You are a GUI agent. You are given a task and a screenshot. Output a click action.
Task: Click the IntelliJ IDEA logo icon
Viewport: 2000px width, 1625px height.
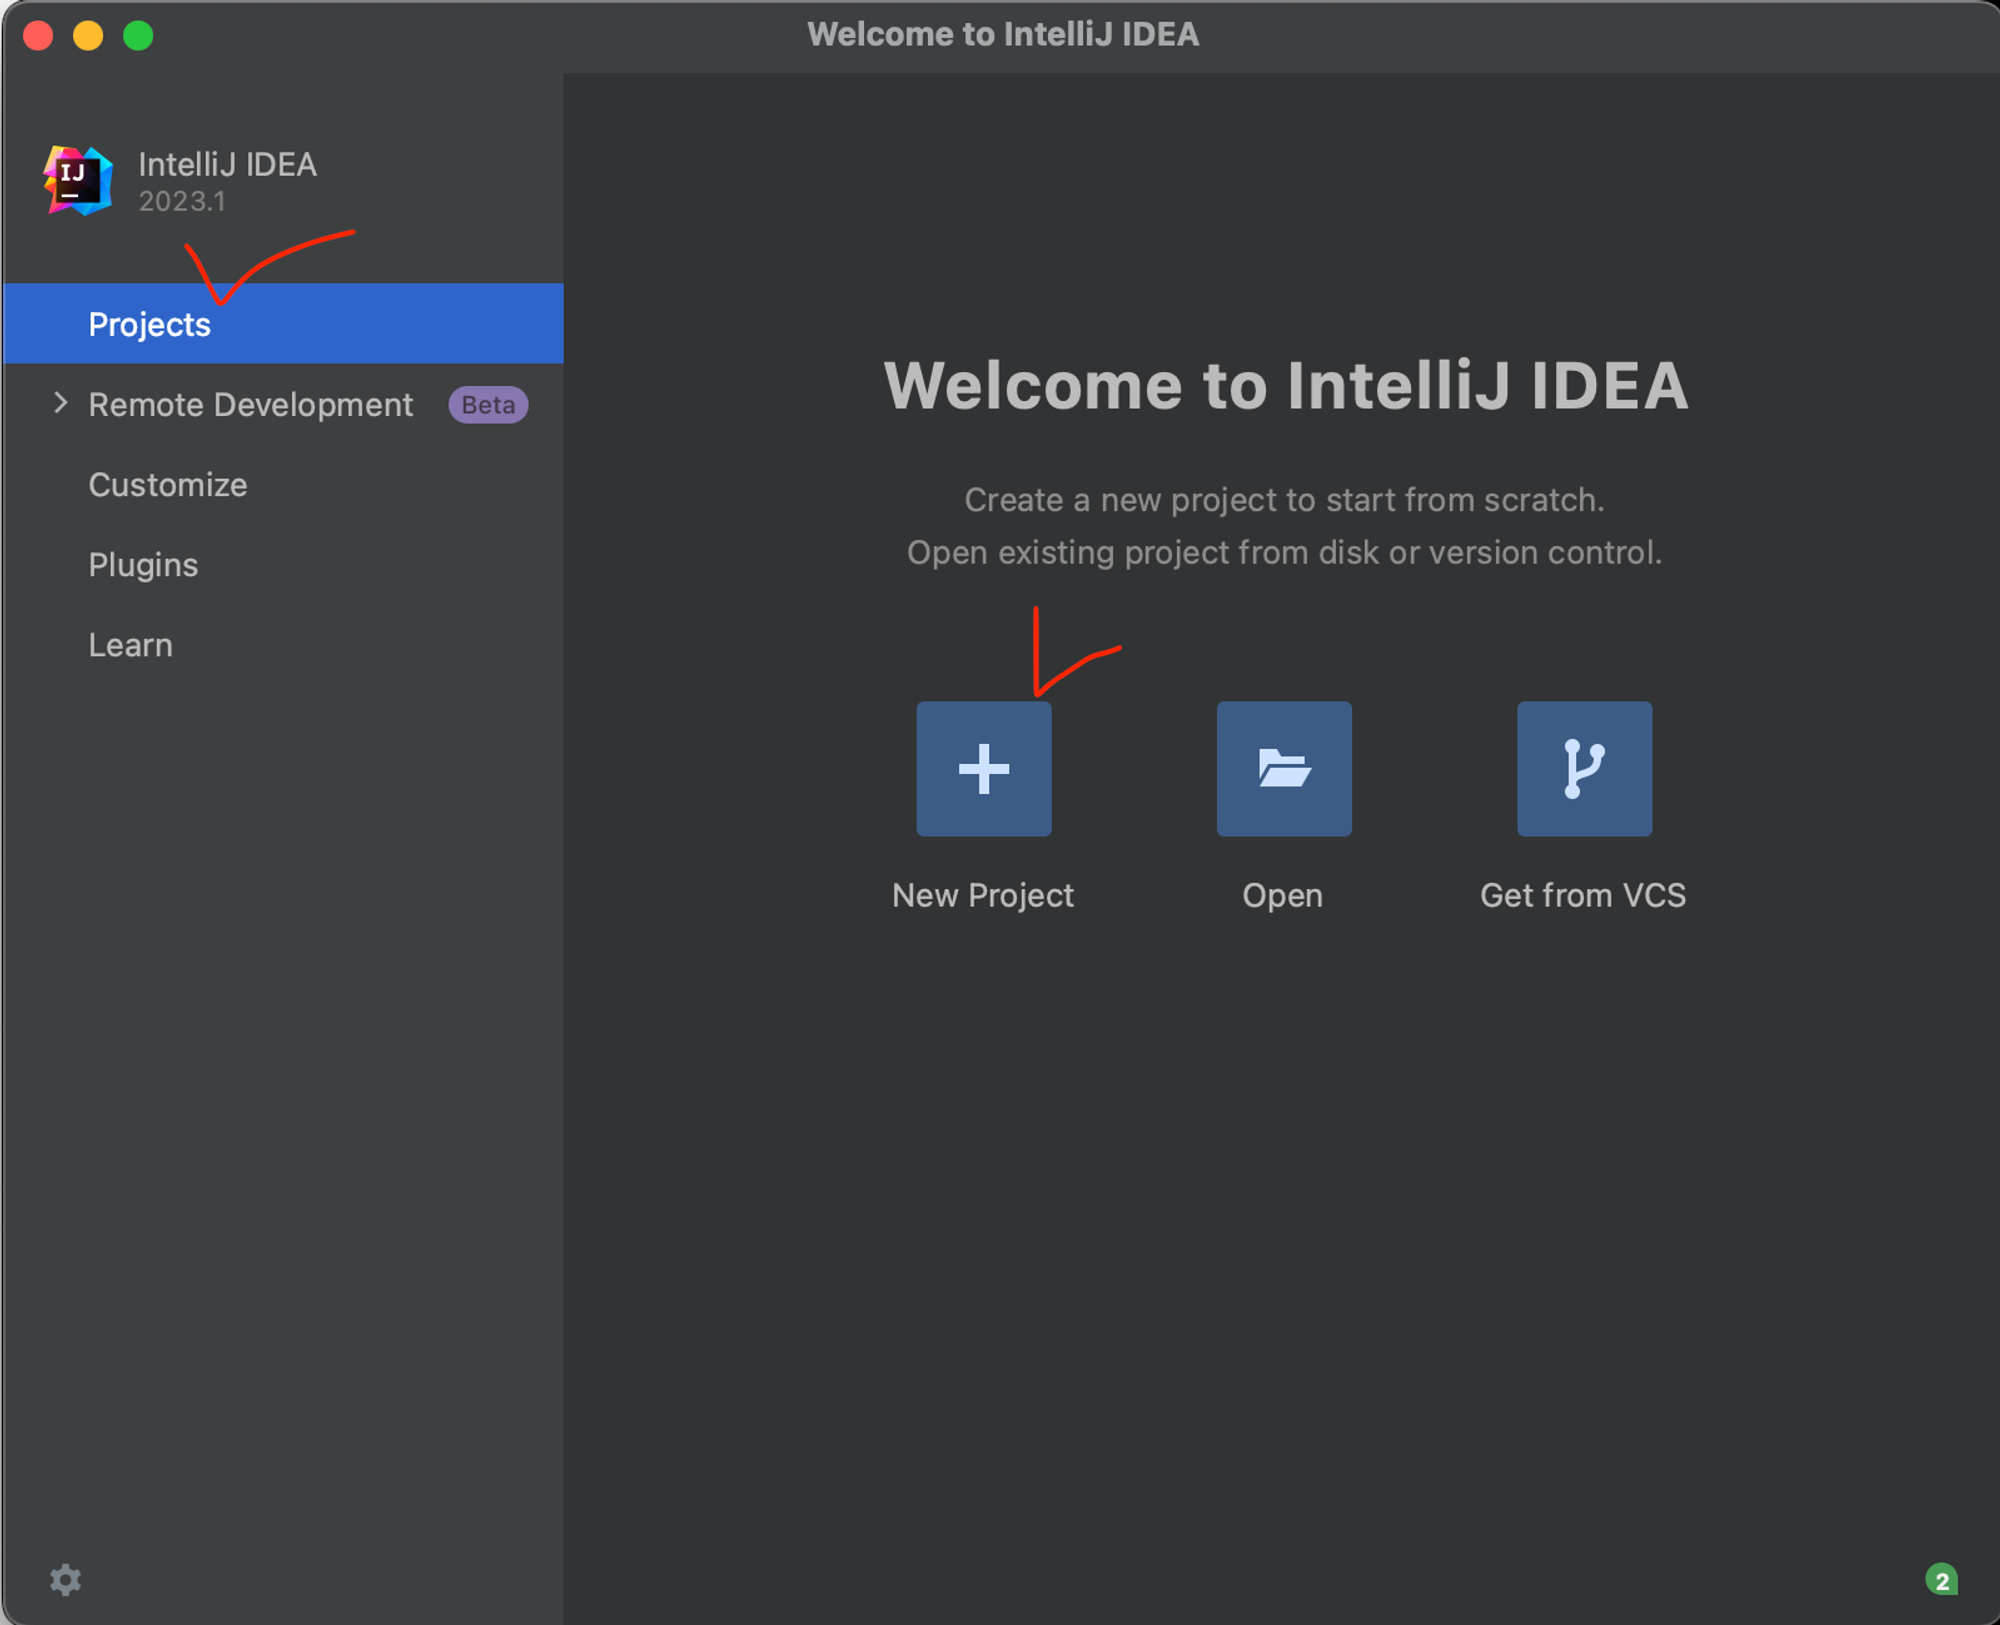[x=78, y=180]
